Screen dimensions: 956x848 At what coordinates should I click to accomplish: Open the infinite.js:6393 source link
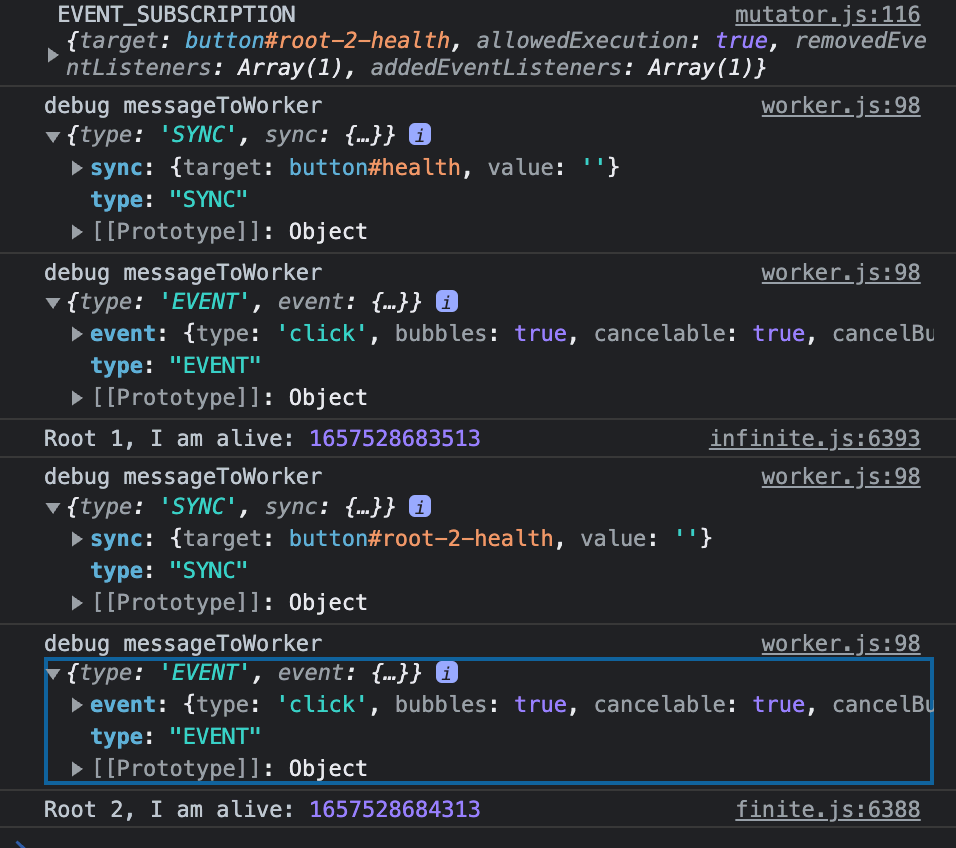(x=814, y=438)
